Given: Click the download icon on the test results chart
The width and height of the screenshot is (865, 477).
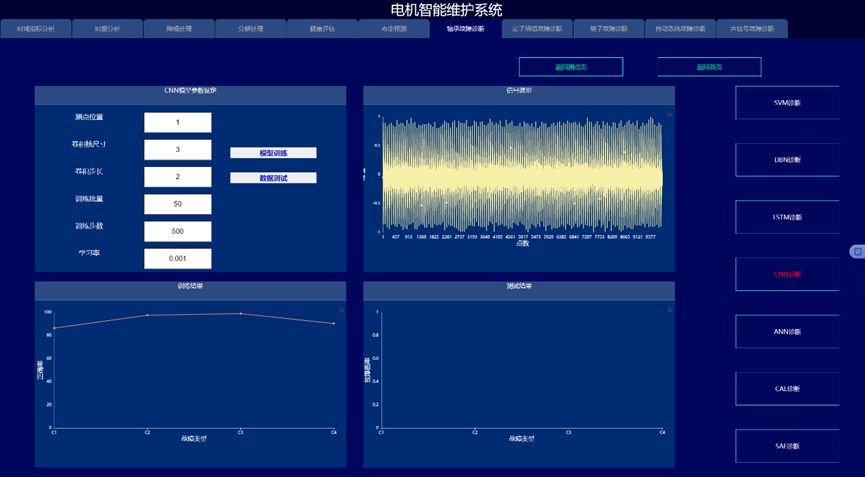Looking at the screenshot, I should (669, 311).
